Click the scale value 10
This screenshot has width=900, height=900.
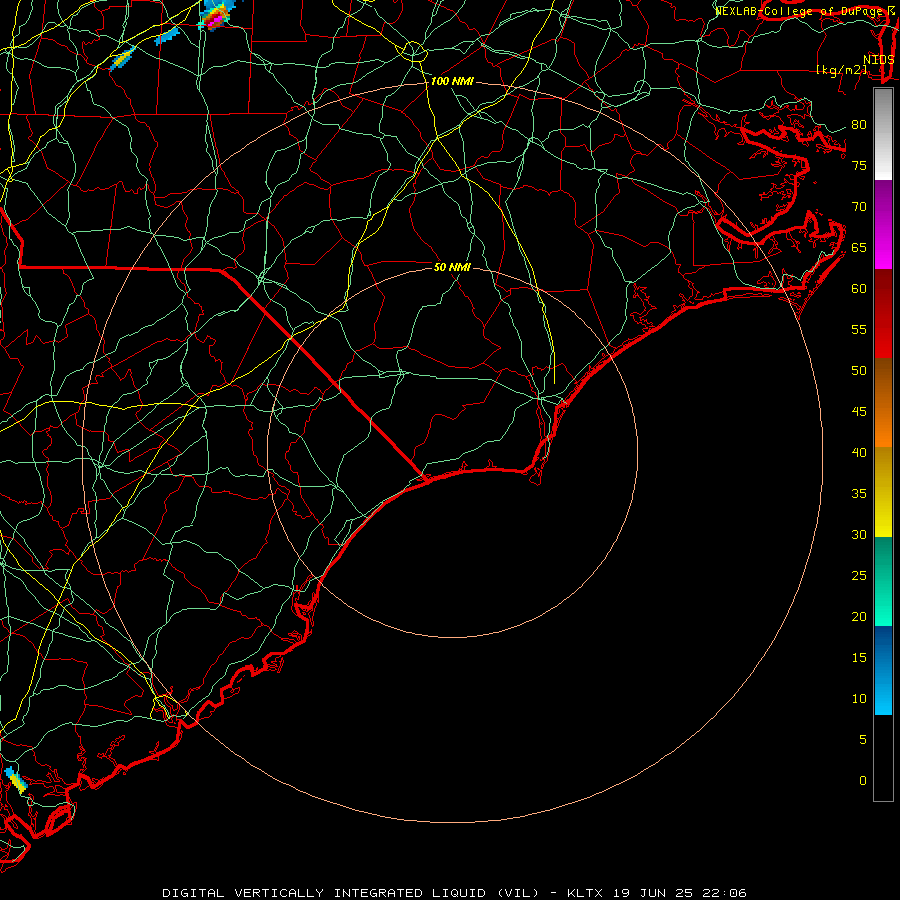[x=859, y=699]
